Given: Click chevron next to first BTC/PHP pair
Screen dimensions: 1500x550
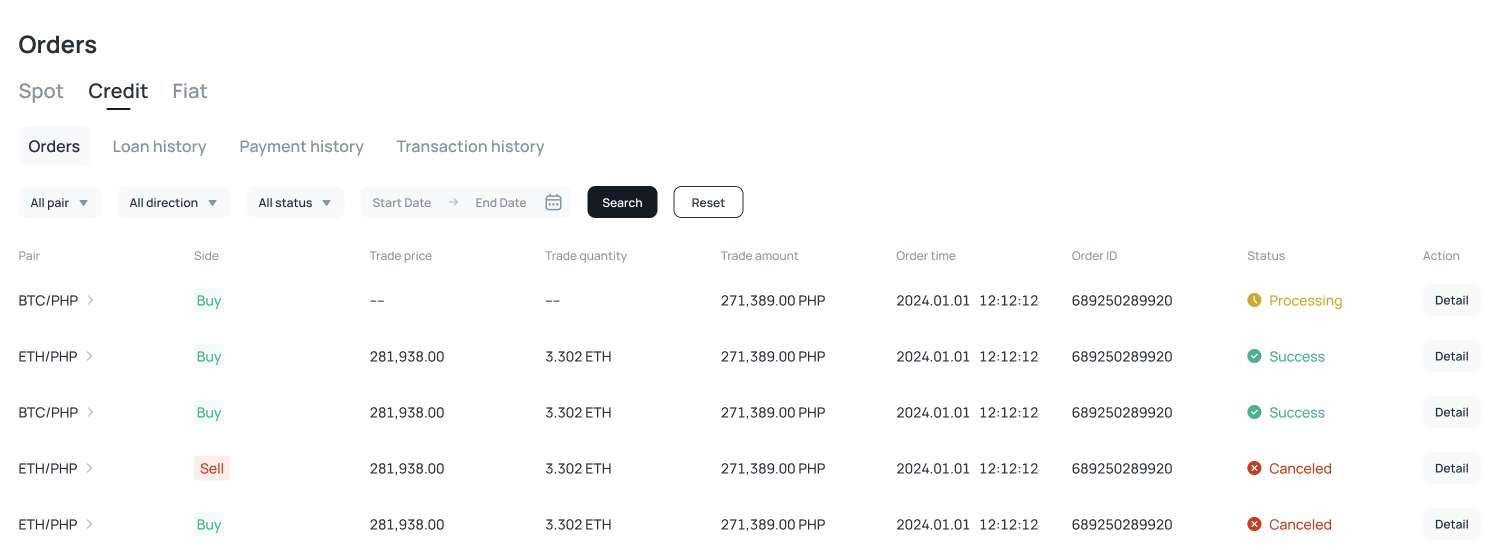Looking at the screenshot, I should tap(90, 300).
